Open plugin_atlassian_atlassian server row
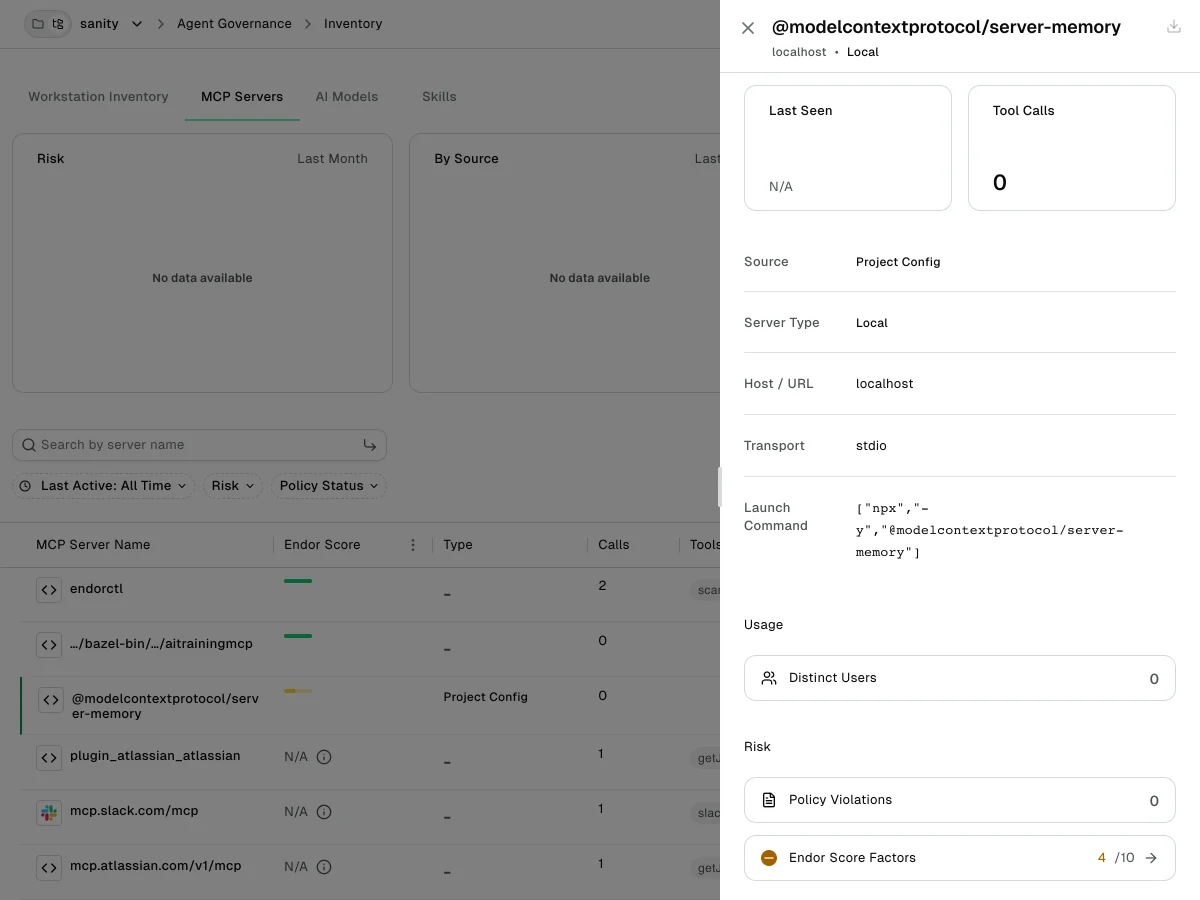This screenshot has height=900, width=1200. pos(155,756)
